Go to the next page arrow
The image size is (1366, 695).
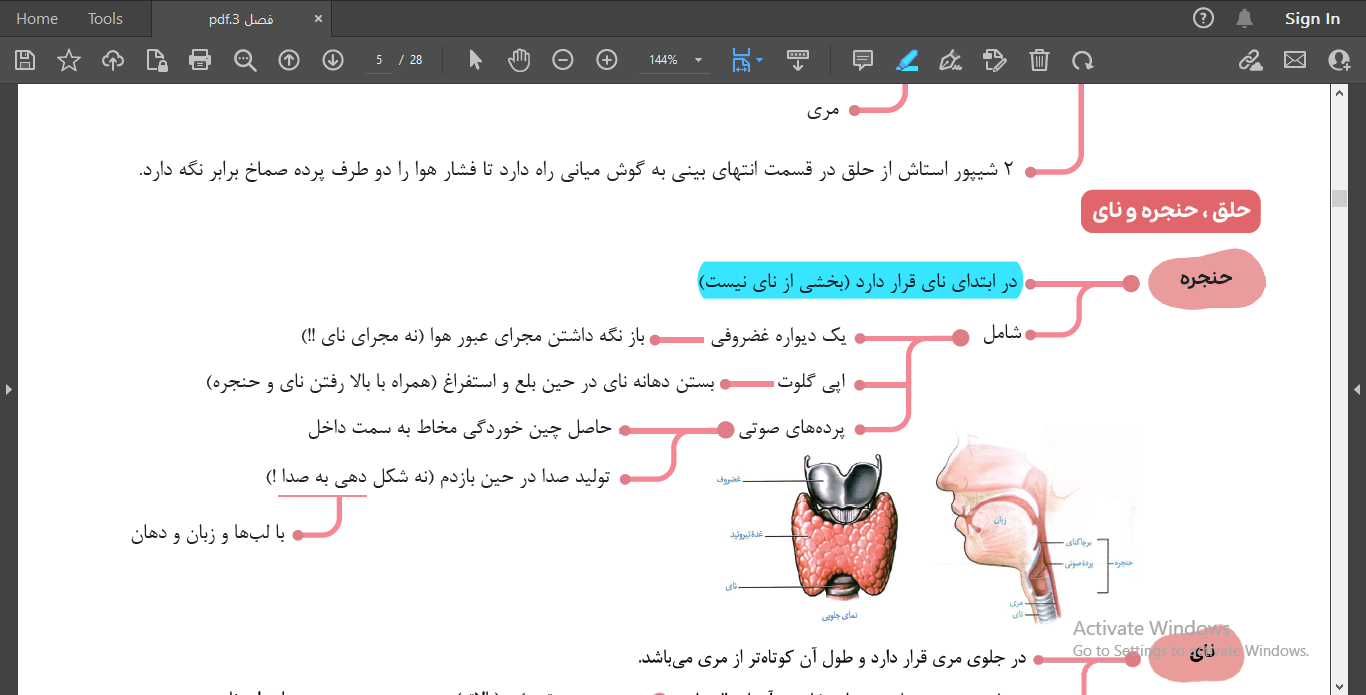point(333,60)
